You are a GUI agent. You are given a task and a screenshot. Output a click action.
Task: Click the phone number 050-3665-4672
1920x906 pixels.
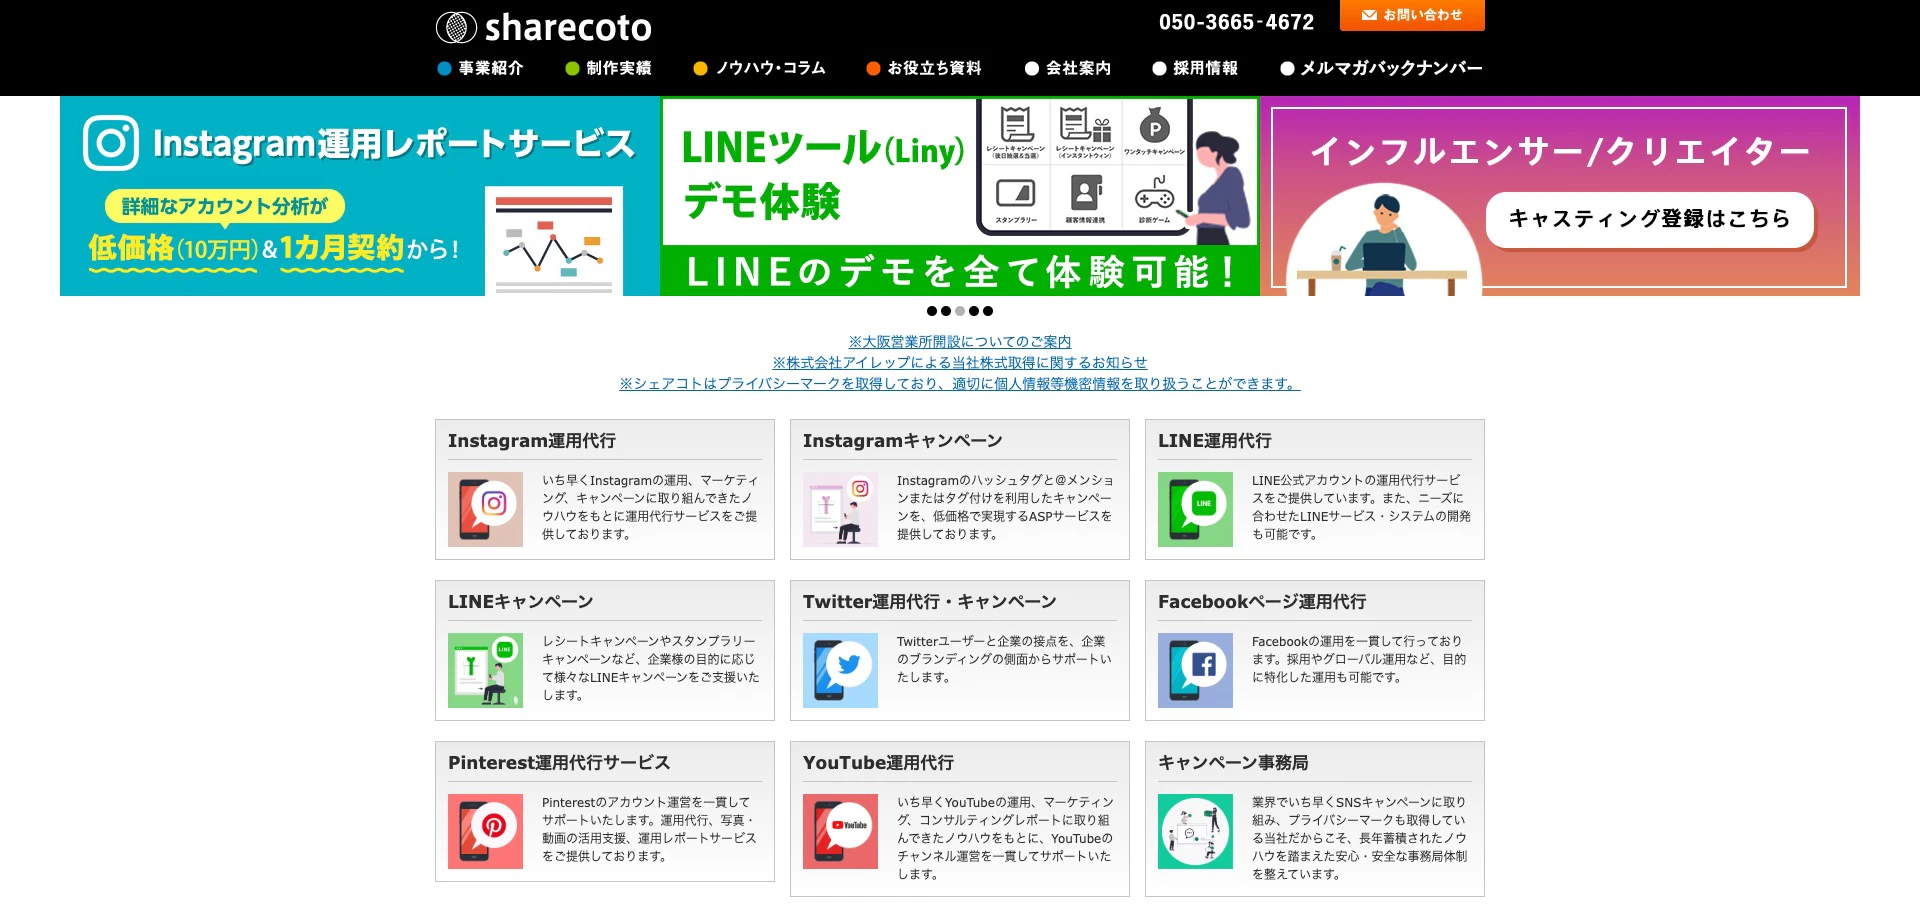tap(1236, 22)
